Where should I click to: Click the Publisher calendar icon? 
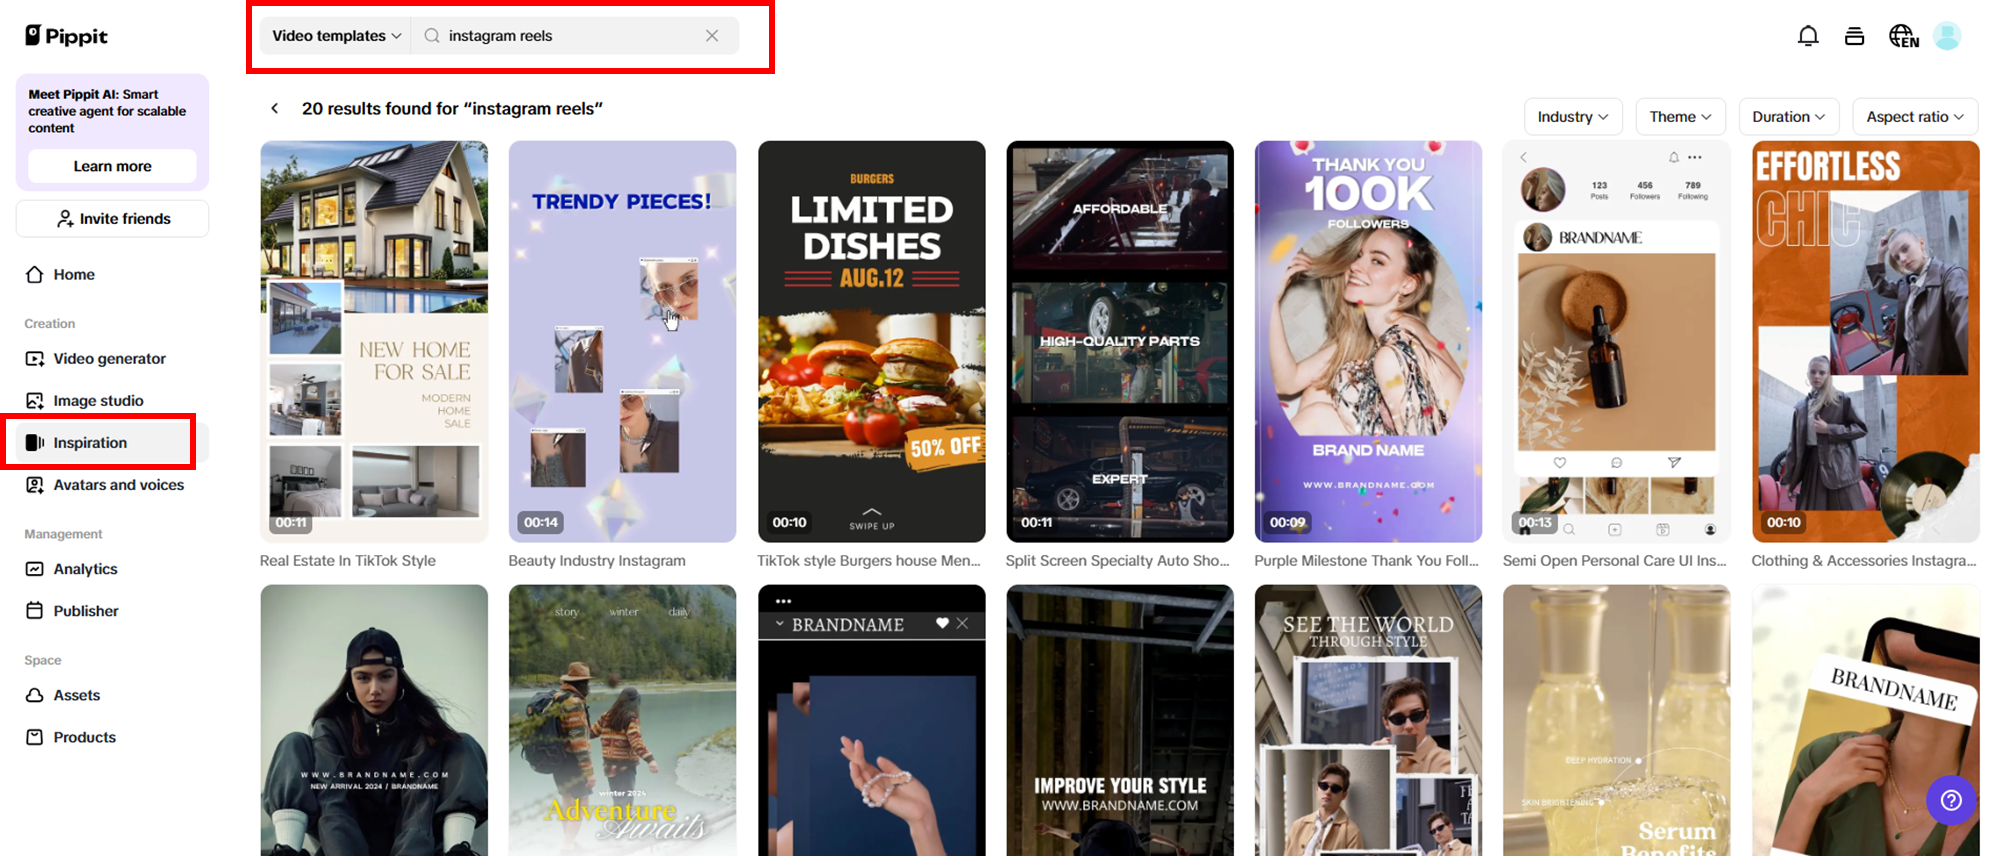pos(35,610)
